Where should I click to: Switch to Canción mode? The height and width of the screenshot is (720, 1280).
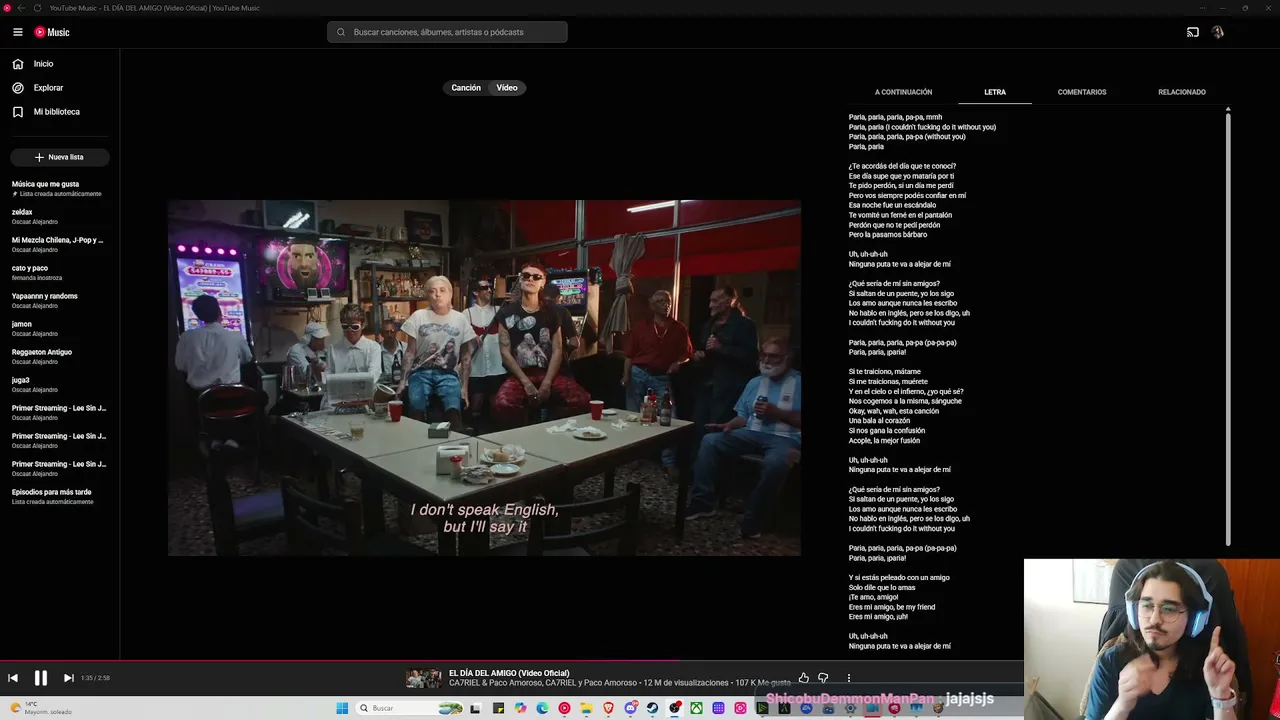[x=466, y=88]
